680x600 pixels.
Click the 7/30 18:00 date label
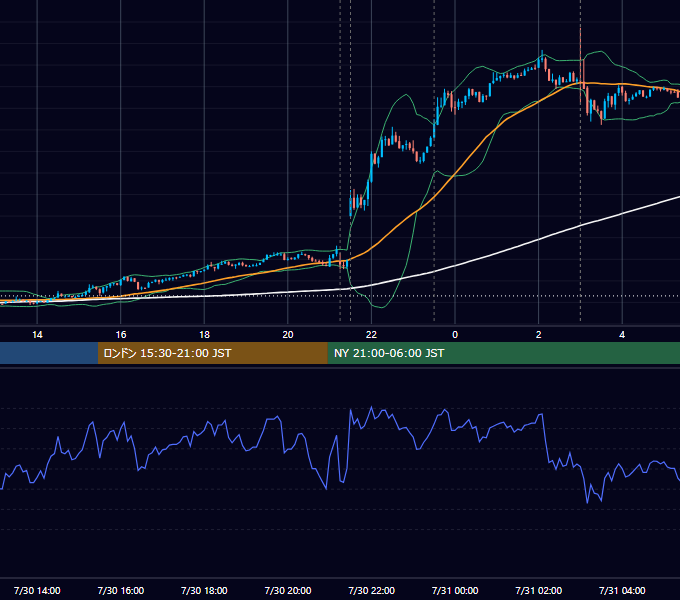tap(204, 590)
